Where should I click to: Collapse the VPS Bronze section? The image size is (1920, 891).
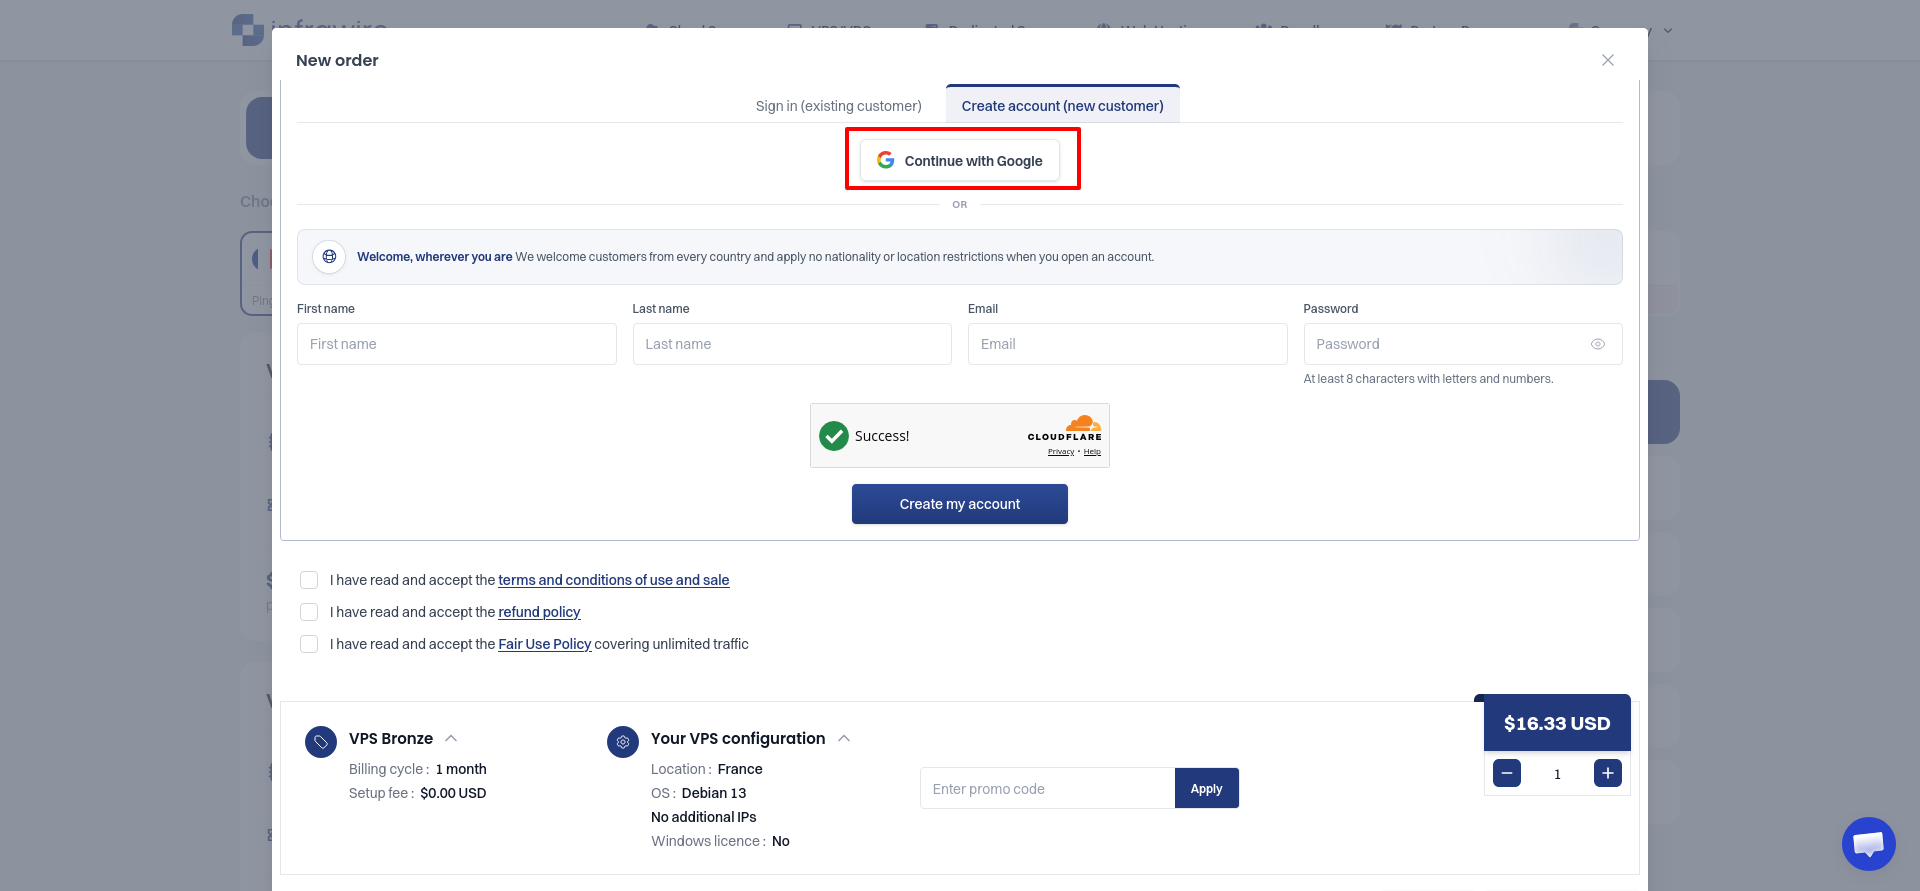[451, 738]
